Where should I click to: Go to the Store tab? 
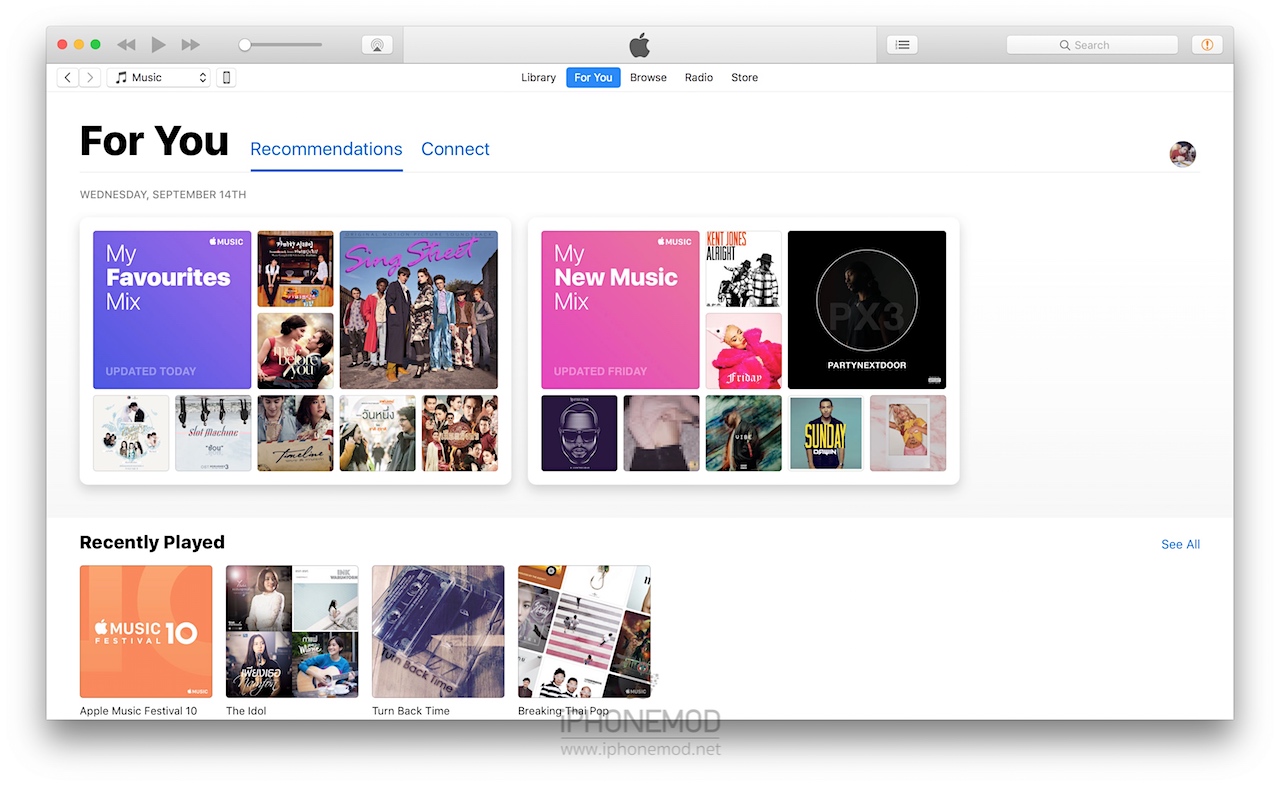tap(744, 77)
